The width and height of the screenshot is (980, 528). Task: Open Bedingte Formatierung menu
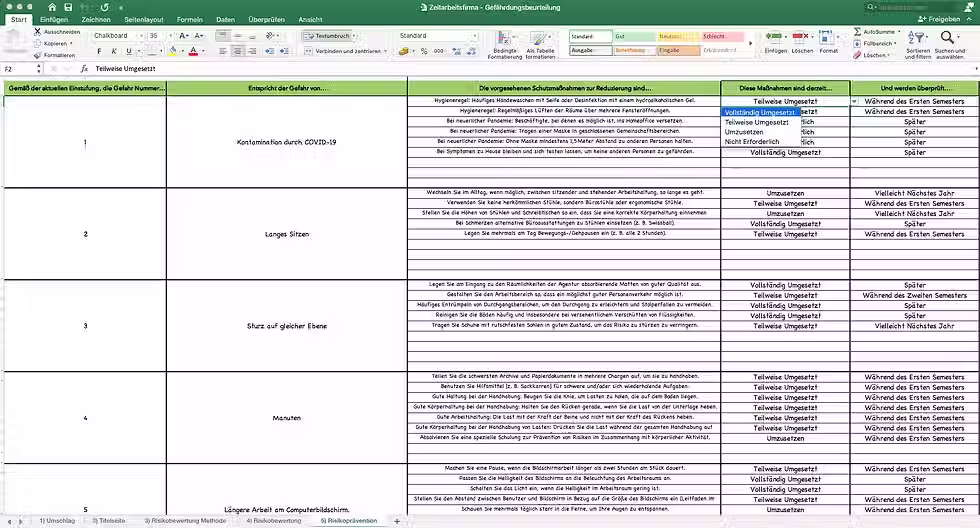point(504,45)
